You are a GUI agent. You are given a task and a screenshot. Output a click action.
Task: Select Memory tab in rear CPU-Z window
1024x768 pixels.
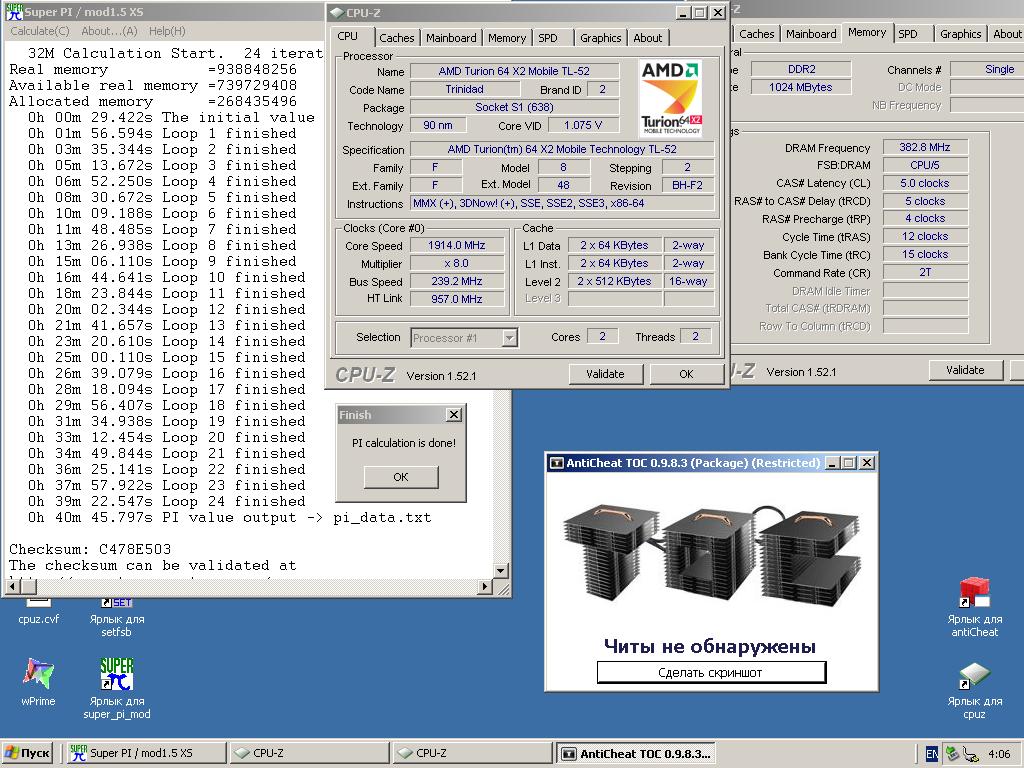tap(867, 33)
